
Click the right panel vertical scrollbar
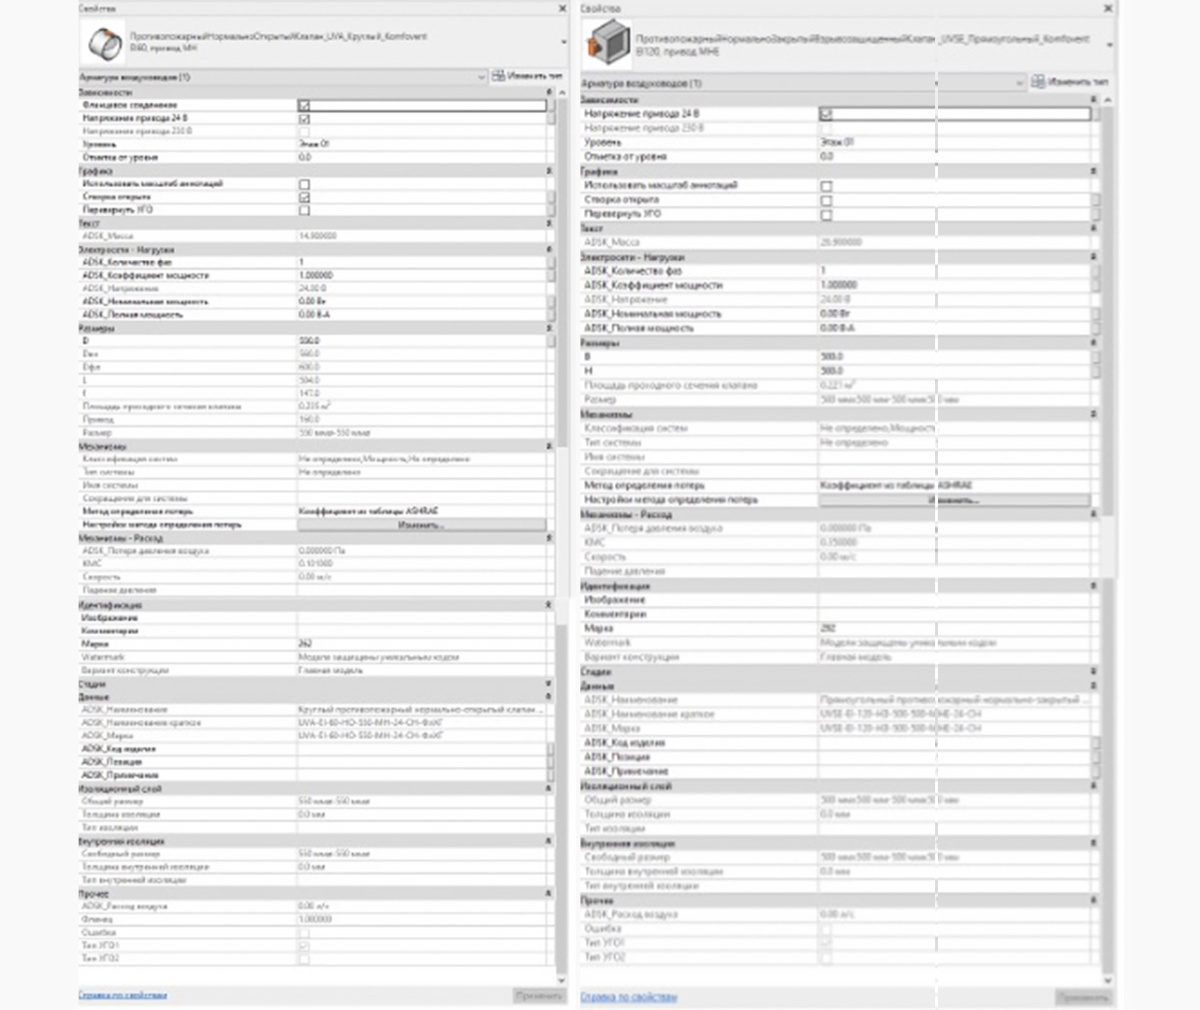tap(1107, 500)
